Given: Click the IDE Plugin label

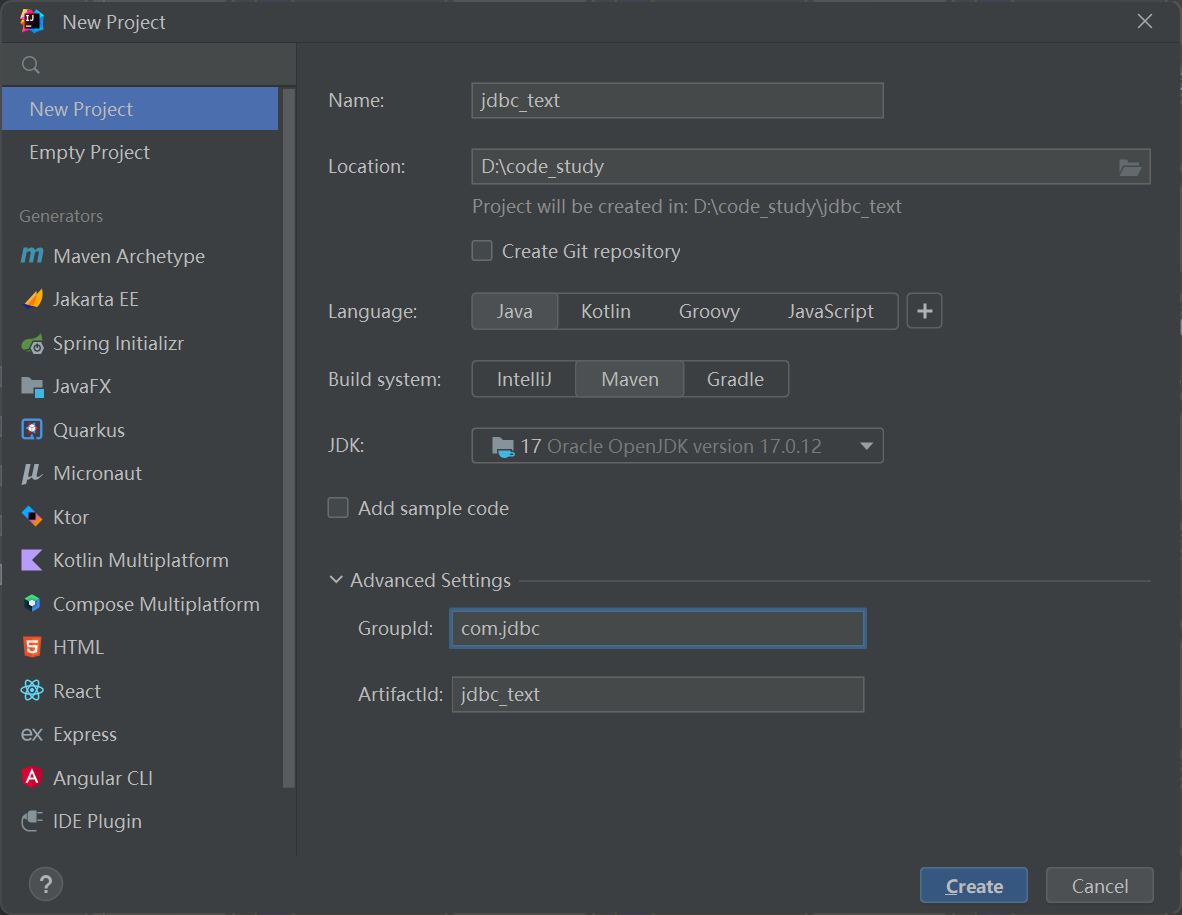Looking at the screenshot, I should 97,822.
